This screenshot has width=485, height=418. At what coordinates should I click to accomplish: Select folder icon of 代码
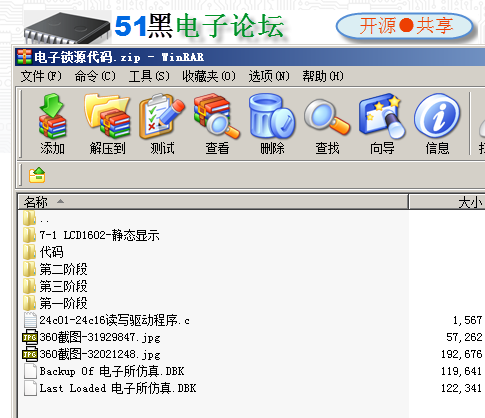[30, 252]
